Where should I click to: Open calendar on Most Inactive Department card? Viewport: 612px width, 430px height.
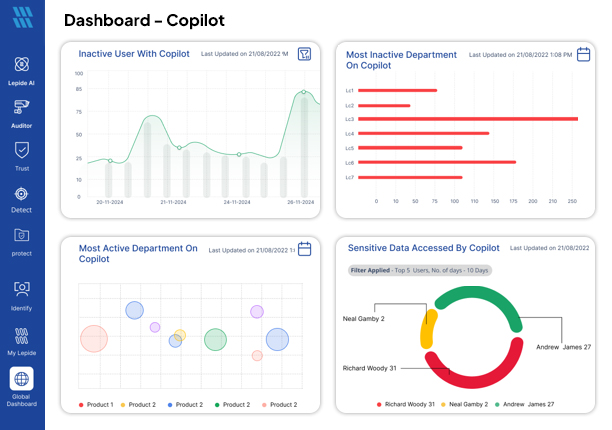pos(584,54)
